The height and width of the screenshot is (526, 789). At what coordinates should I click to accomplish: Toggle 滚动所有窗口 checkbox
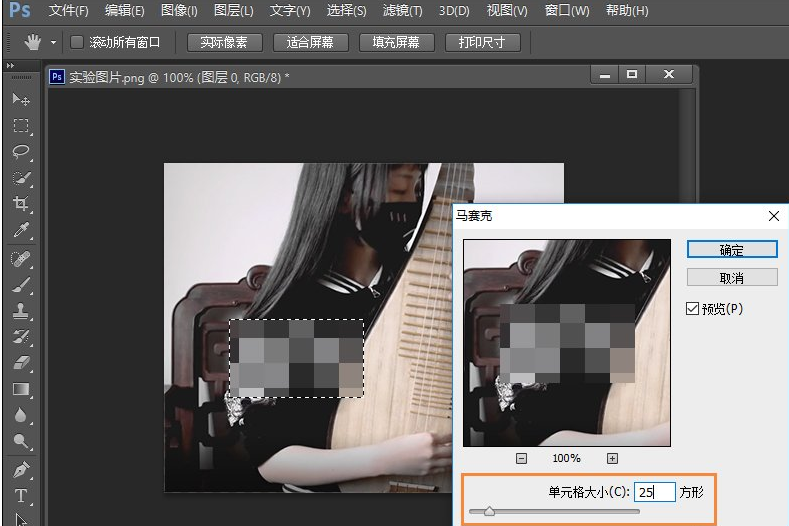[x=76, y=42]
